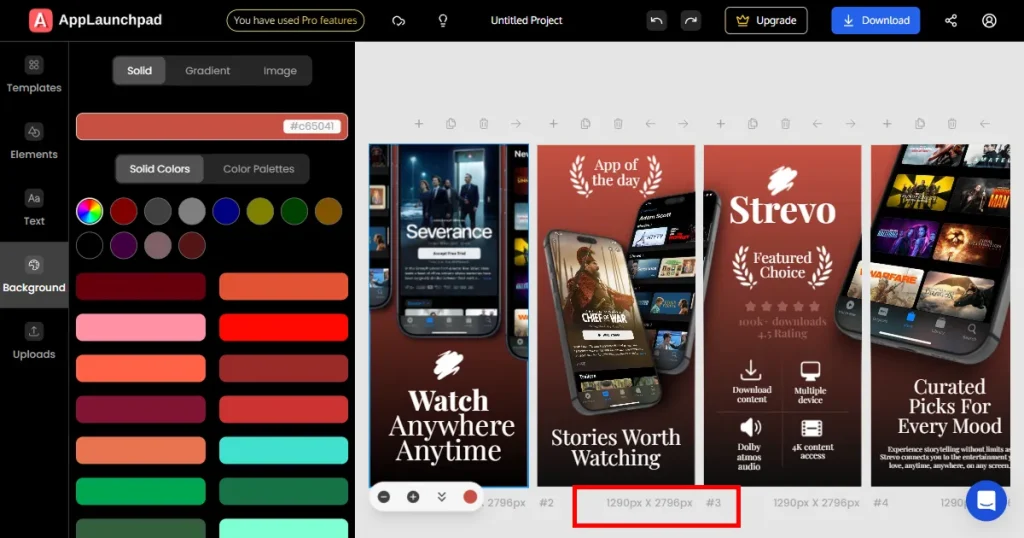Open the Text sidebar panel
Viewport: 1024px width, 538px height.
tap(34, 208)
